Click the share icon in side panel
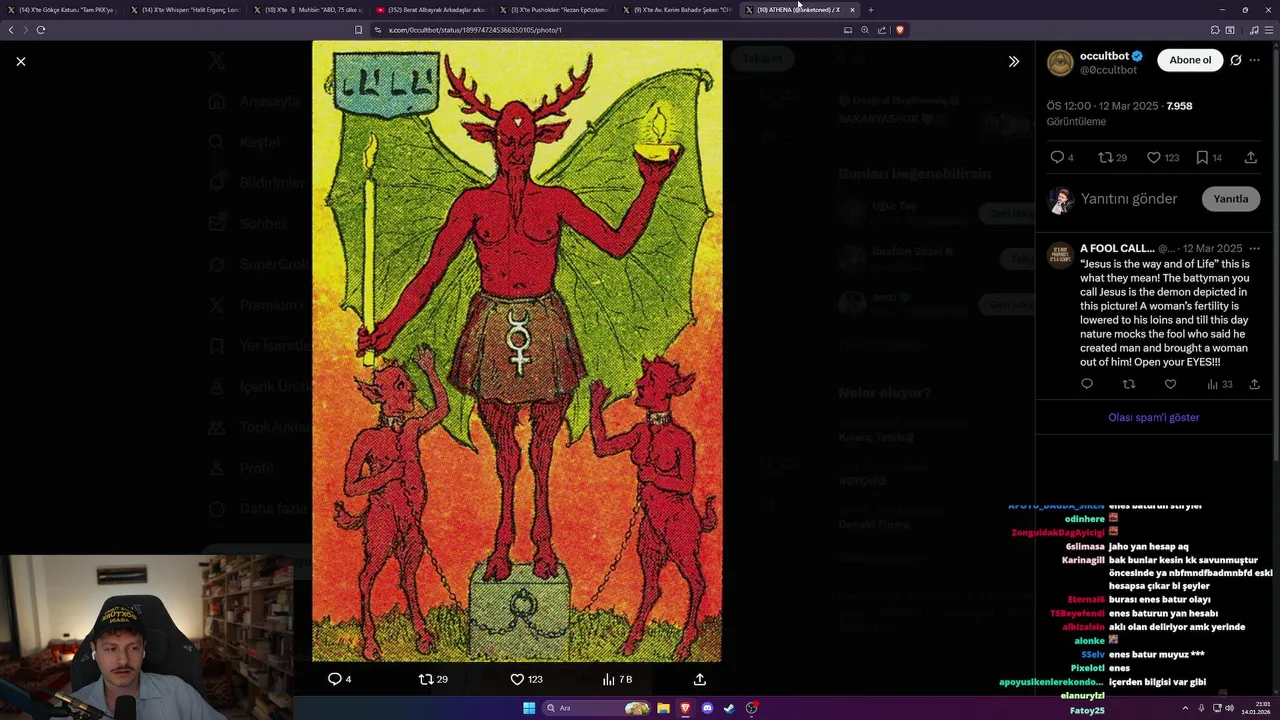 click(x=1250, y=157)
